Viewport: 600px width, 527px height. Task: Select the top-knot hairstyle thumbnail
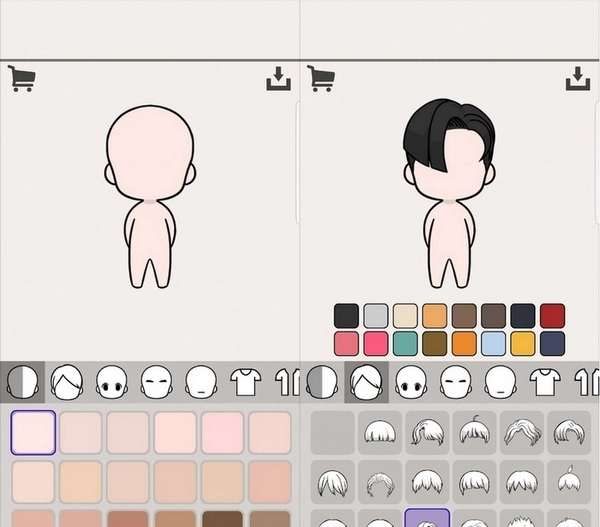coord(569,482)
